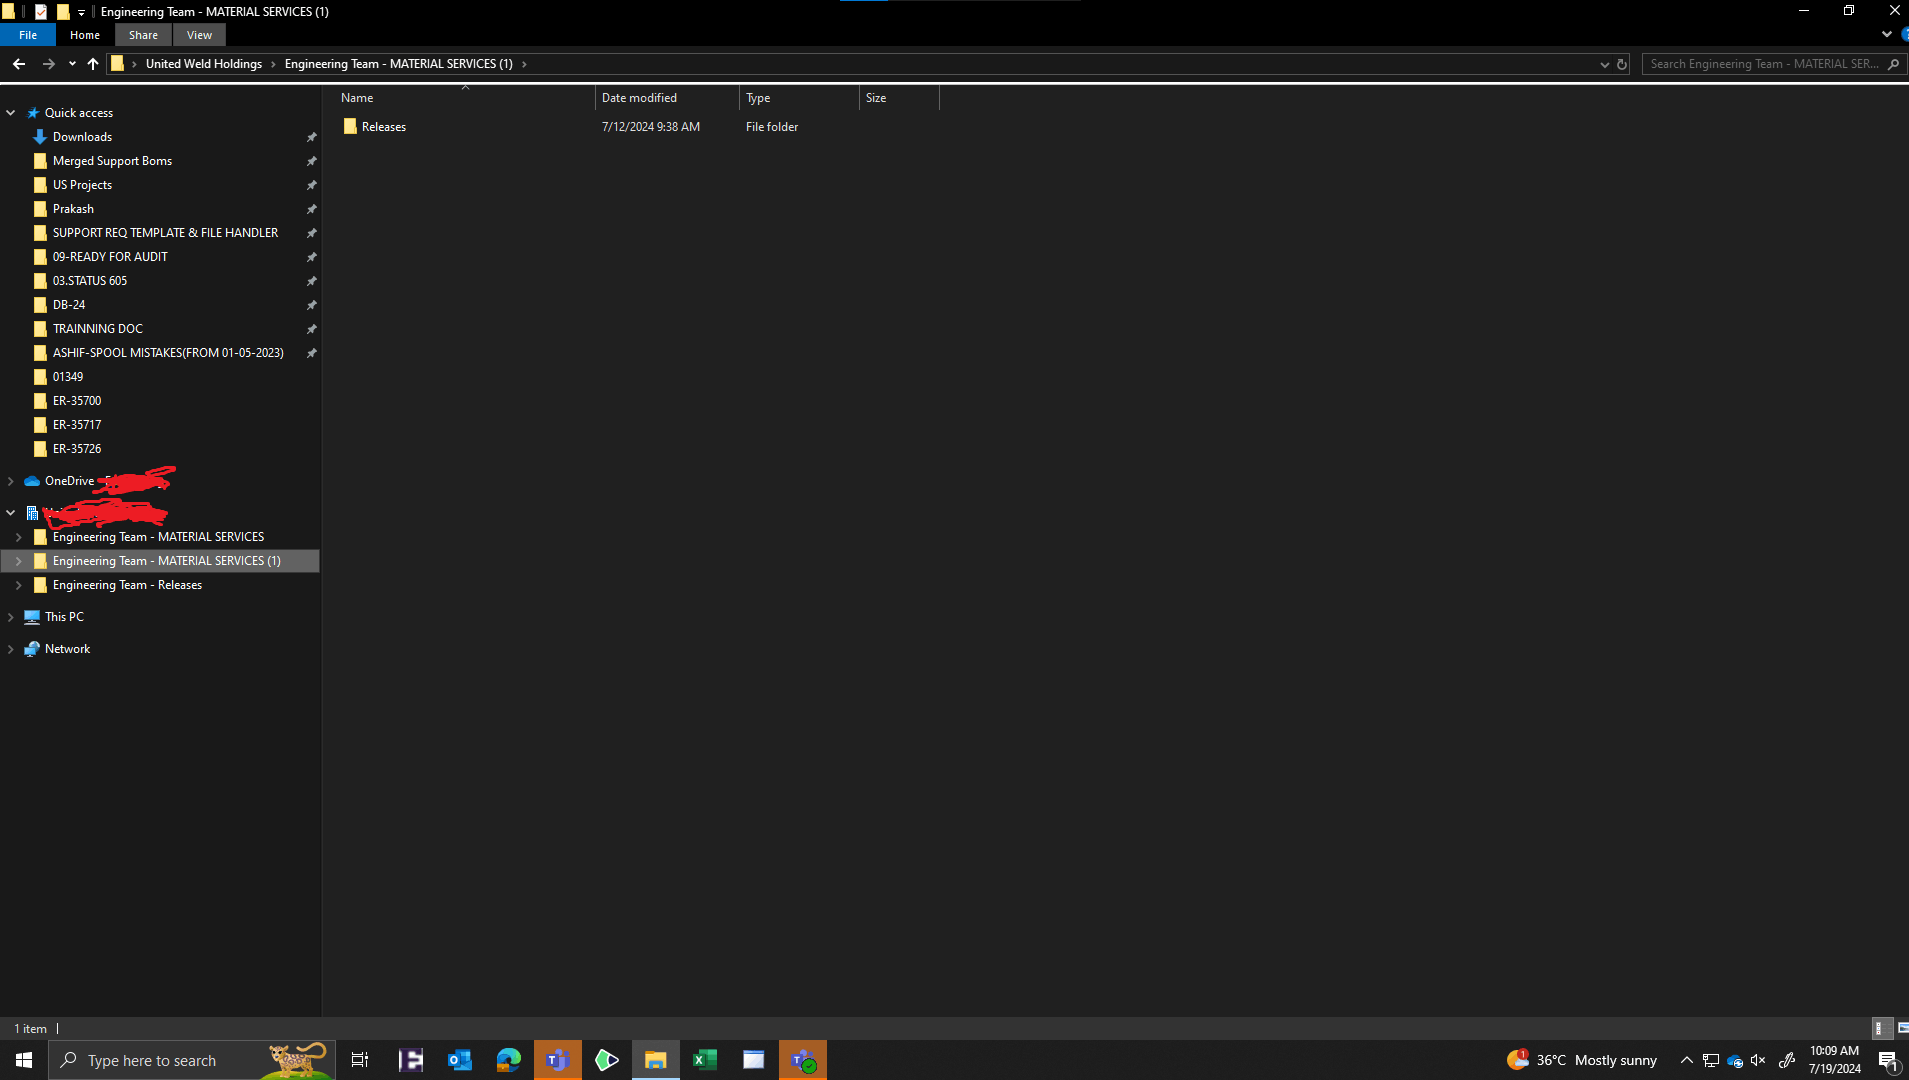Expand Engineering Team - MATERIAL SERVICES node
Viewport: 1909px width, 1080px height.
pyautogui.click(x=19, y=537)
